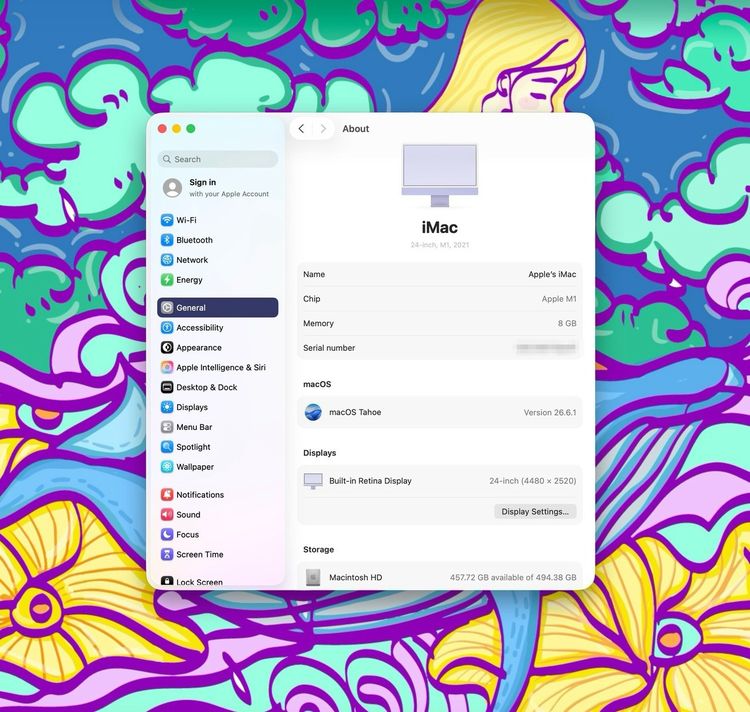This screenshot has height=712, width=750.
Task: Click the Apple M1 chip value
Action: (559, 299)
